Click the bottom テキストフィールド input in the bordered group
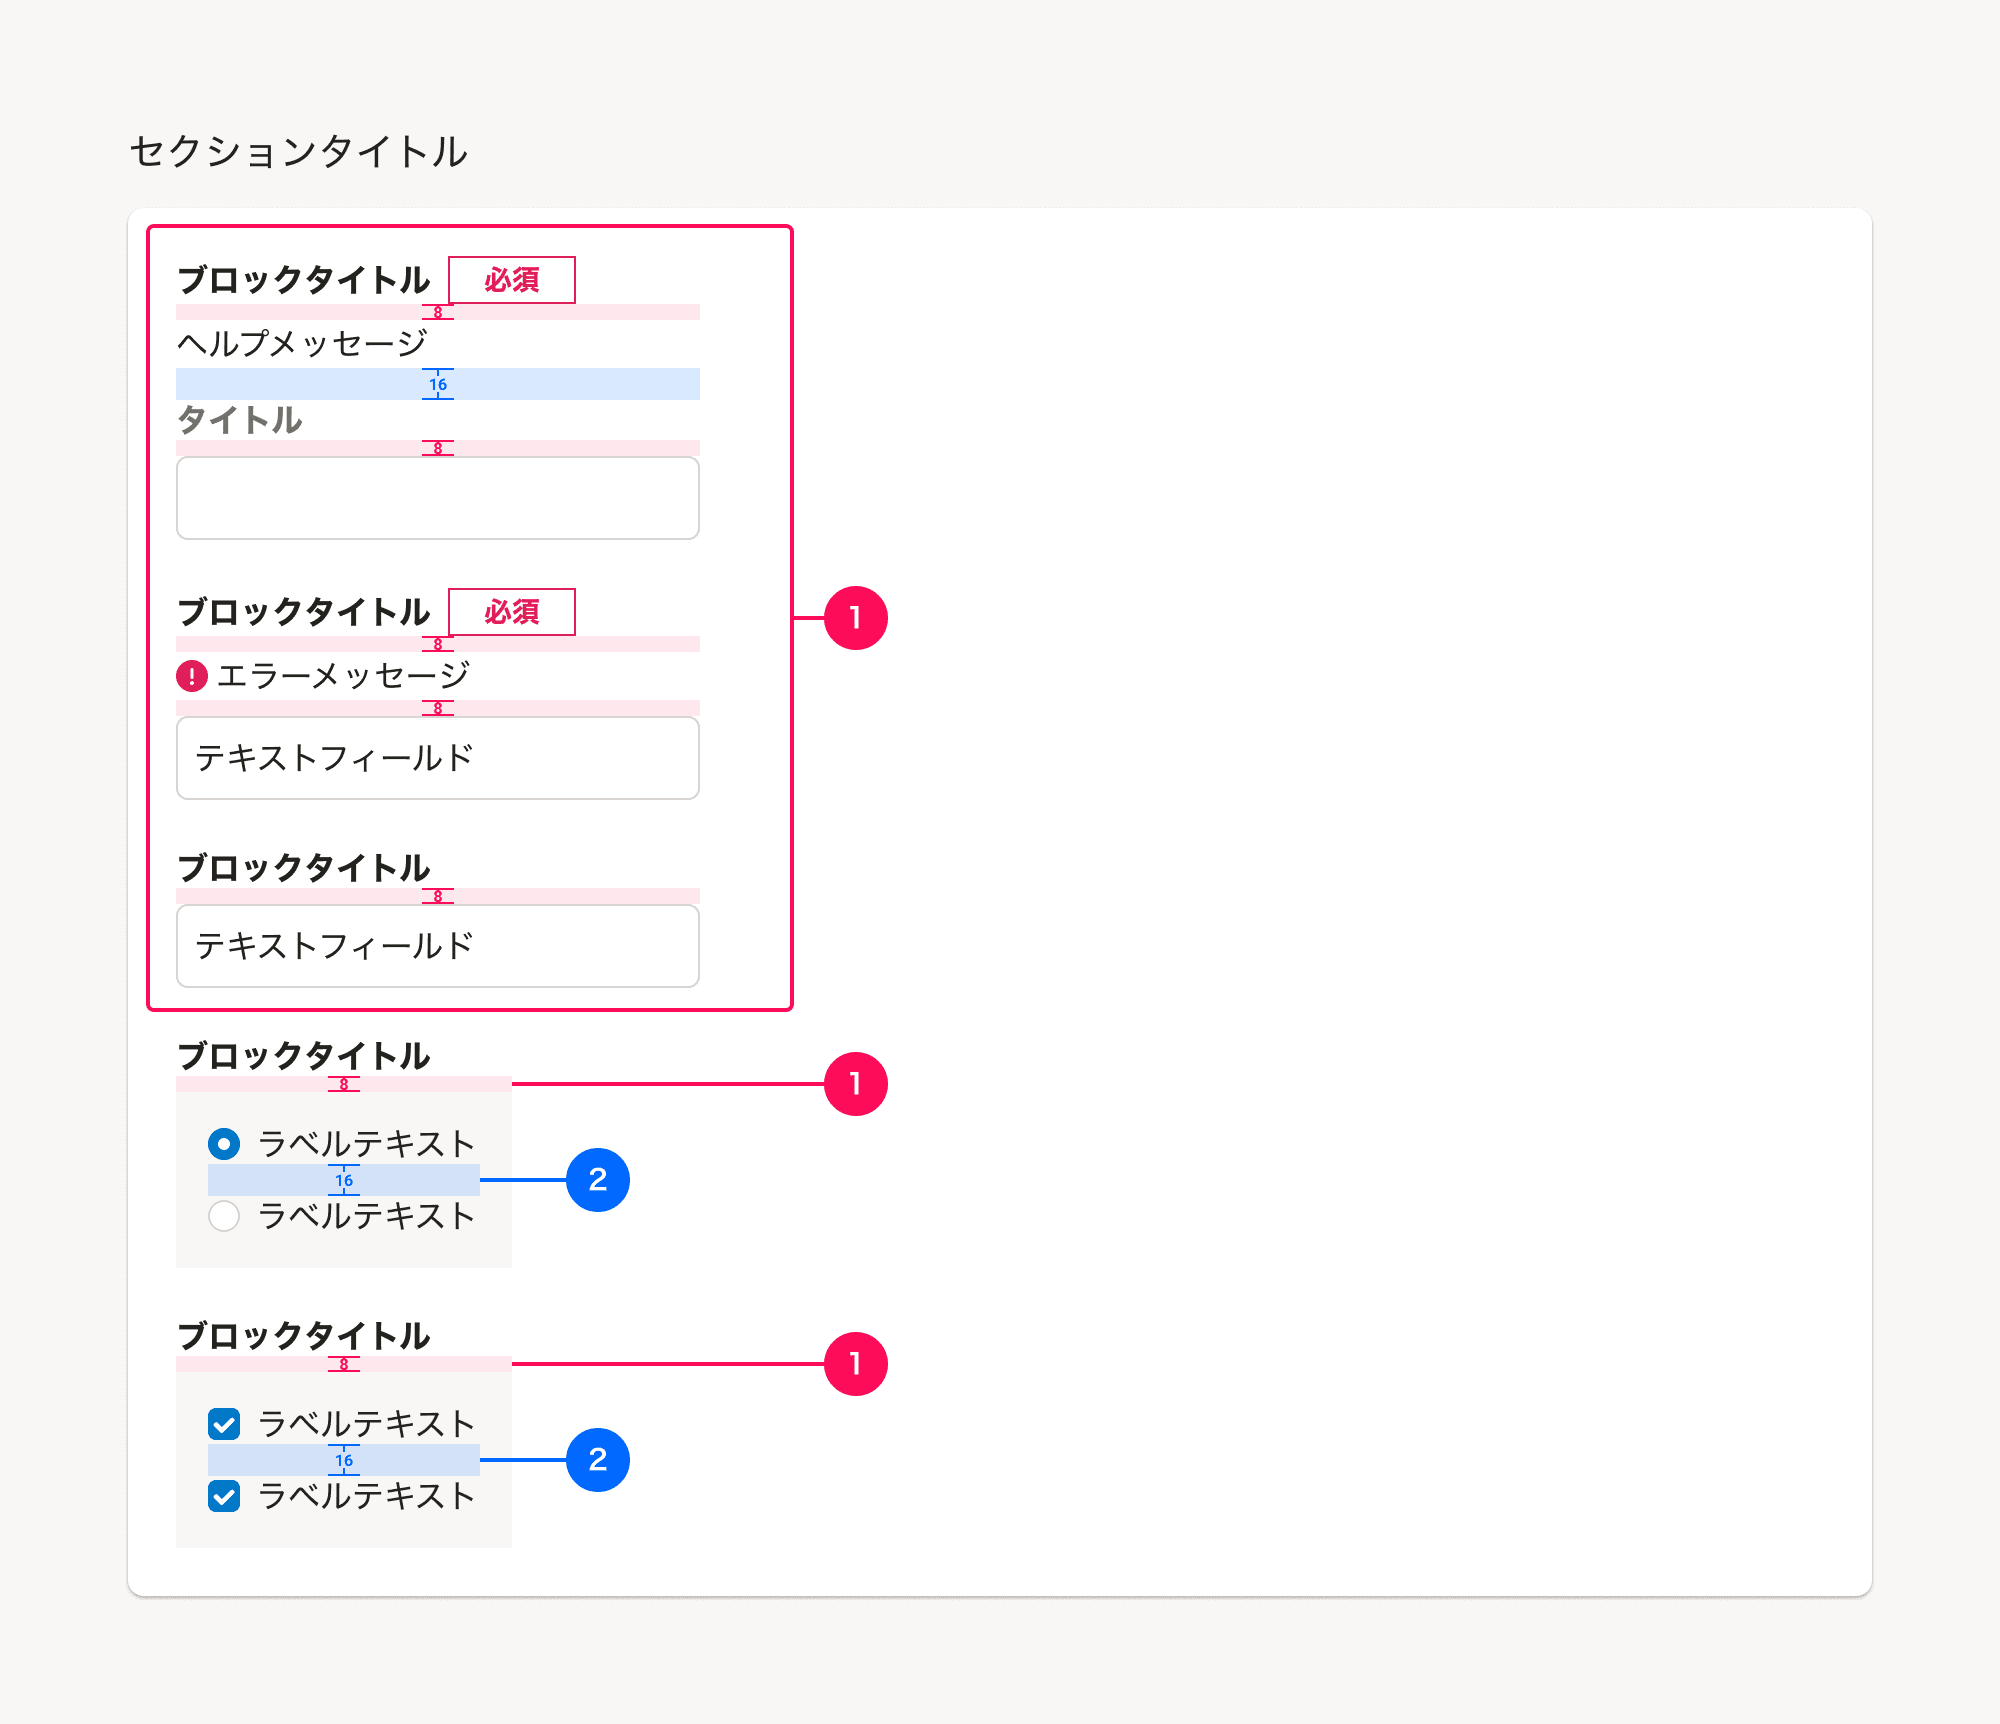Image resolution: width=2000 pixels, height=1724 pixels. pyautogui.click(x=437, y=945)
